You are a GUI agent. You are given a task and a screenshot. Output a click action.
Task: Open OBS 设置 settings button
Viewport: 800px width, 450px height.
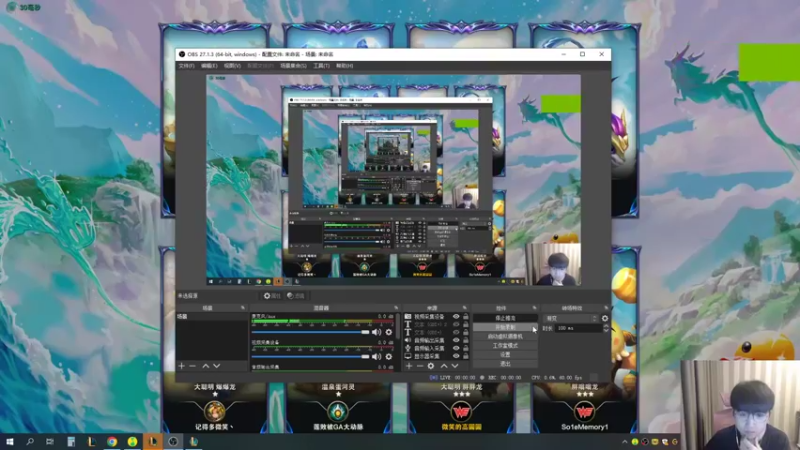[505, 355]
